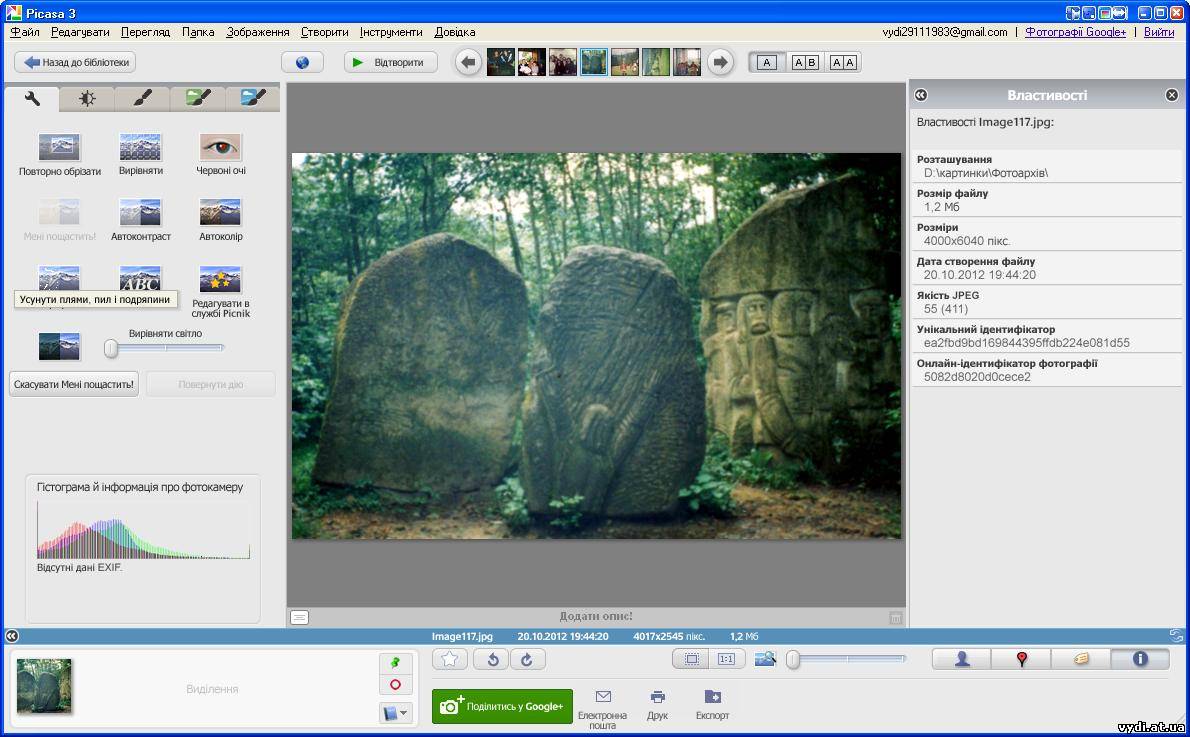Toggle the star on this photo
Image resolution: width=1190 pixels, height=737 pixels.
(x=450, y=659)
